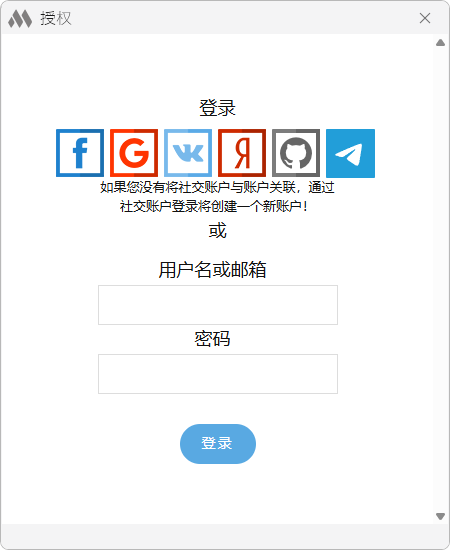
Task: Click the 用户名或邮箱 label text
Action: [213, 270]
